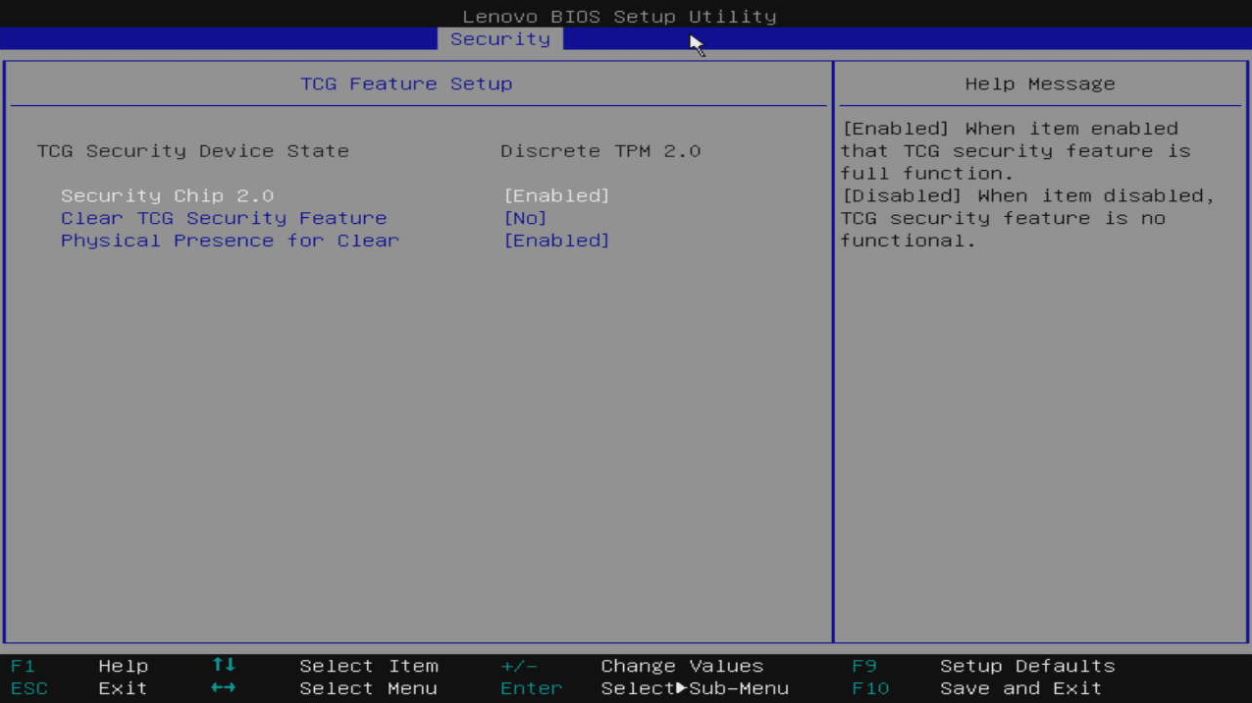Click the Enter key hint

(531, 688)
